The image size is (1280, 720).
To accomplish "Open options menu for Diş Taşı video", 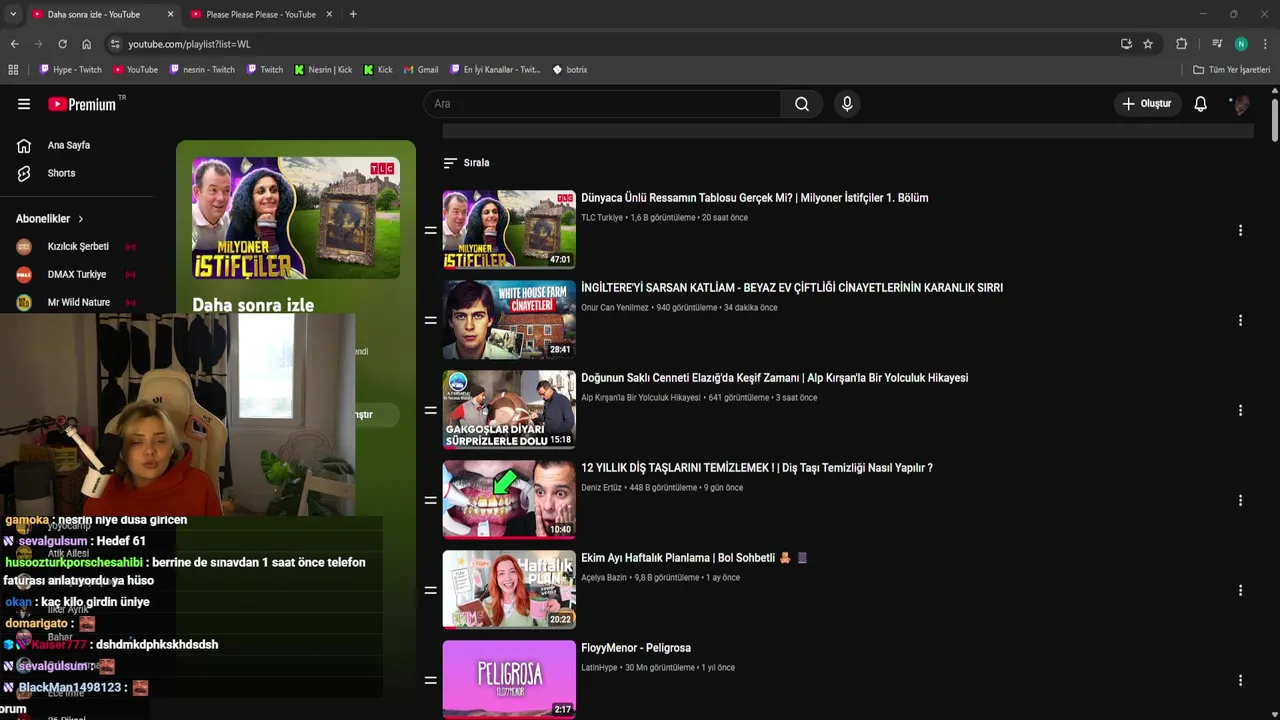I will tap(1240, 500).
